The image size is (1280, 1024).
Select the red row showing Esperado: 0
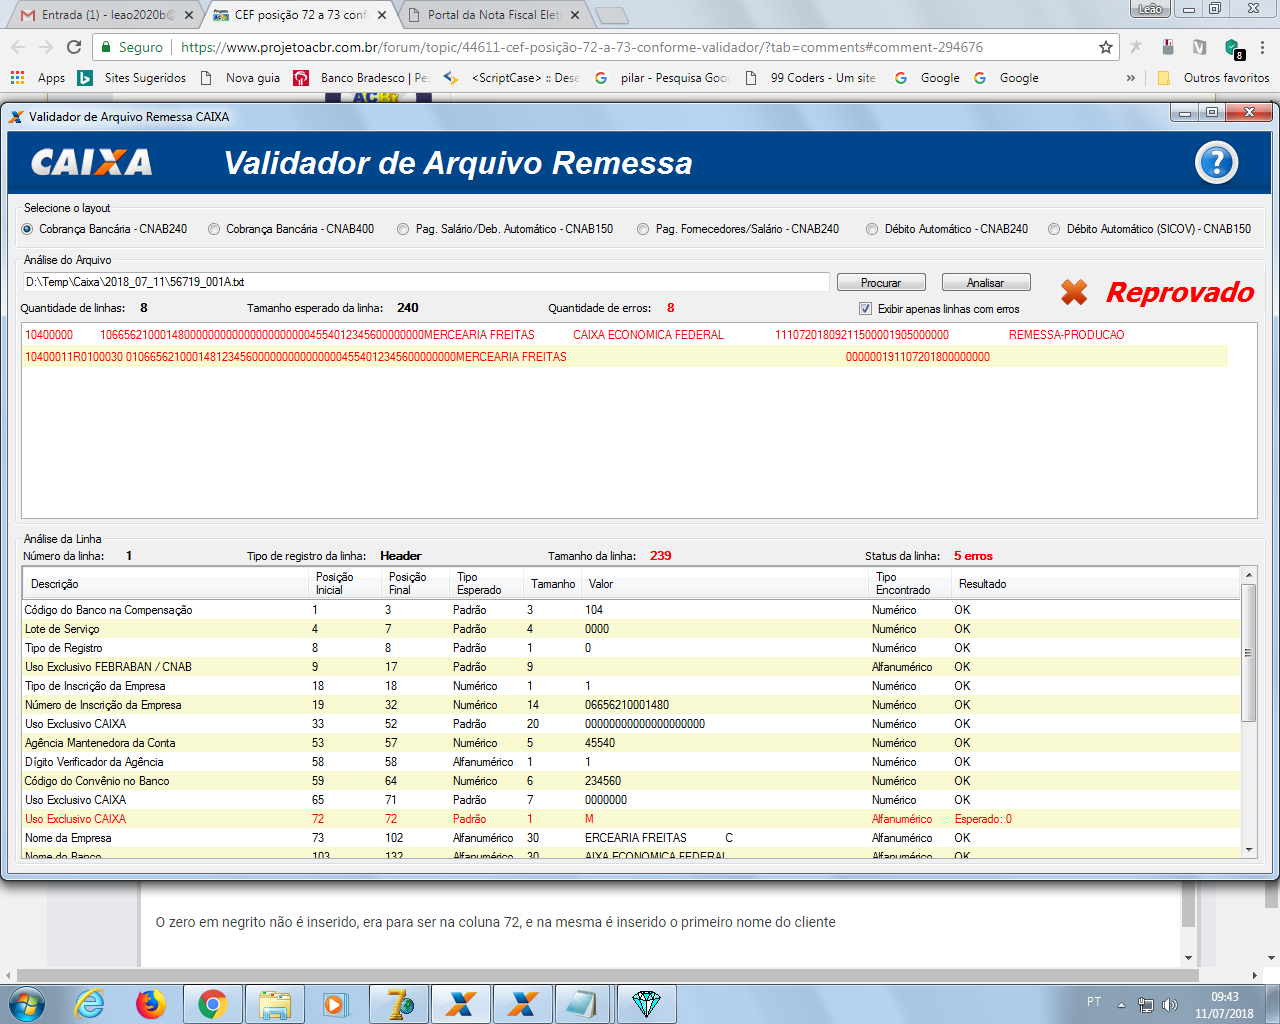pyautogui.click(x=631, y=819)
